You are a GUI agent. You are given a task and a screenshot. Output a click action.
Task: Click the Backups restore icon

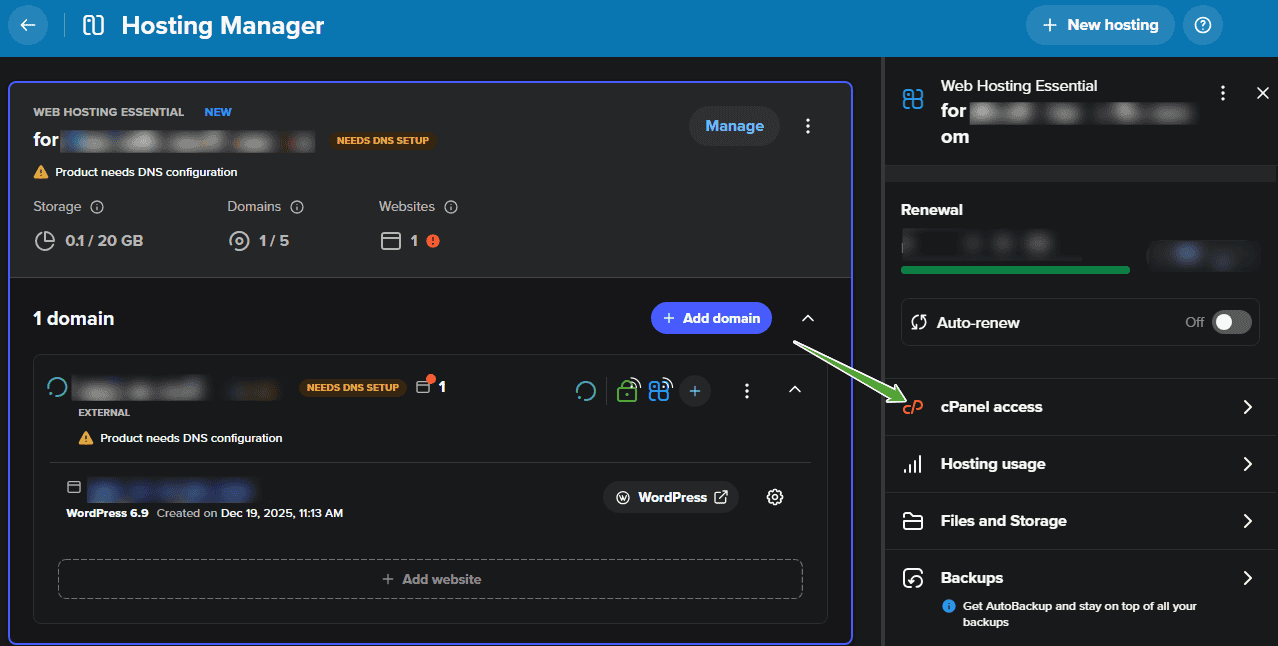click(912, 578)
